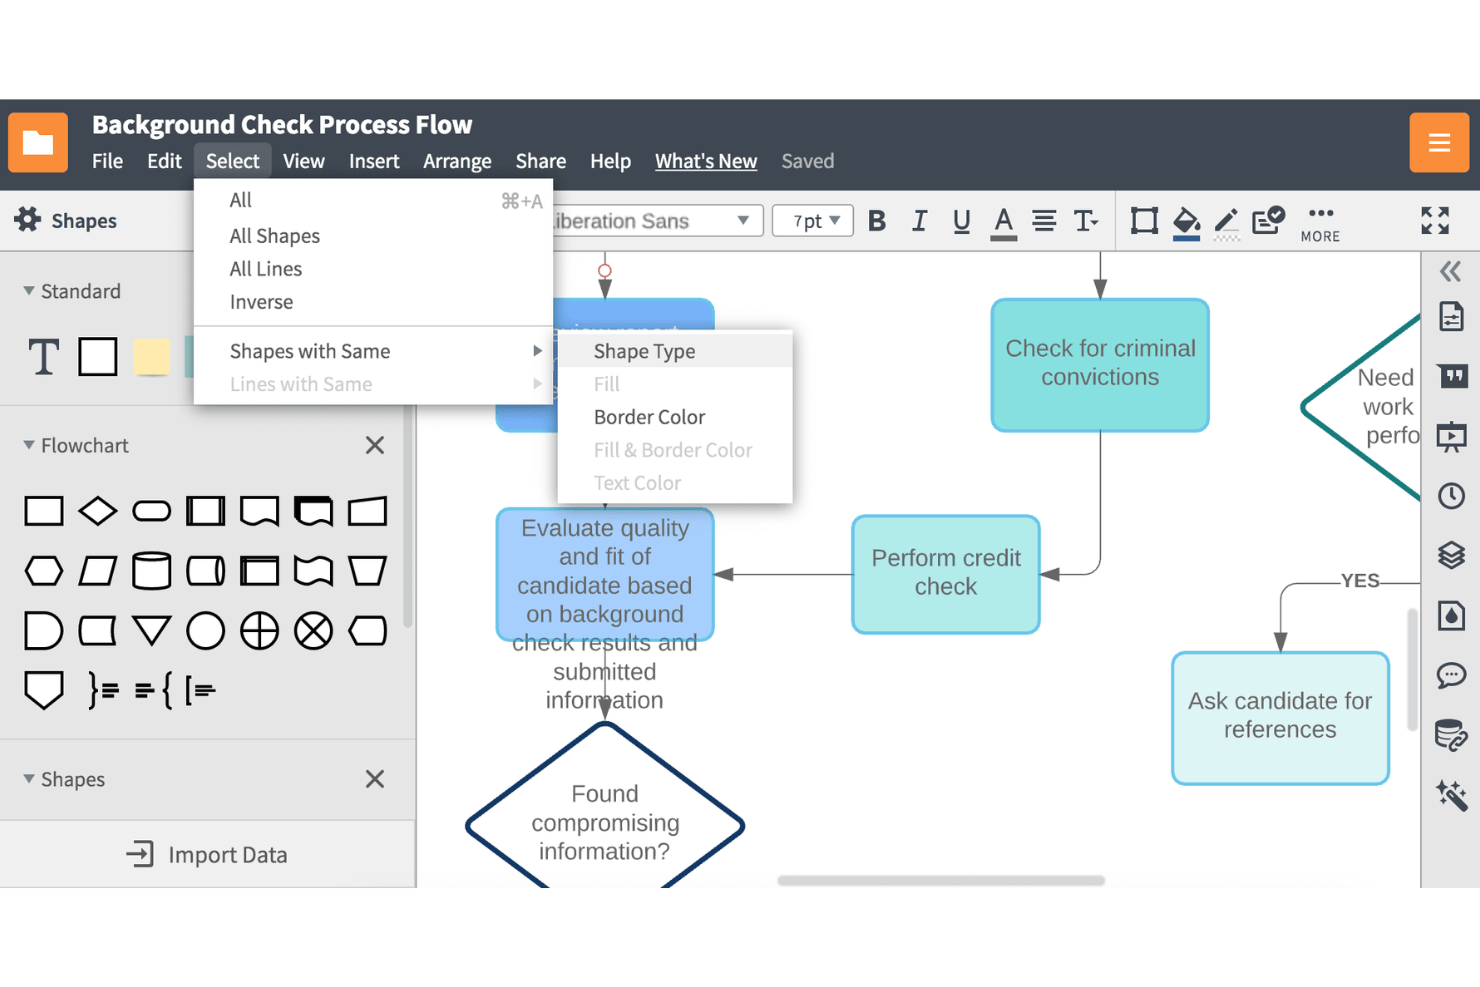Viewport: 1480px width, 987px height.
Task: Select the flowchart database cylinder shape
Action: [x=151, y=570]
